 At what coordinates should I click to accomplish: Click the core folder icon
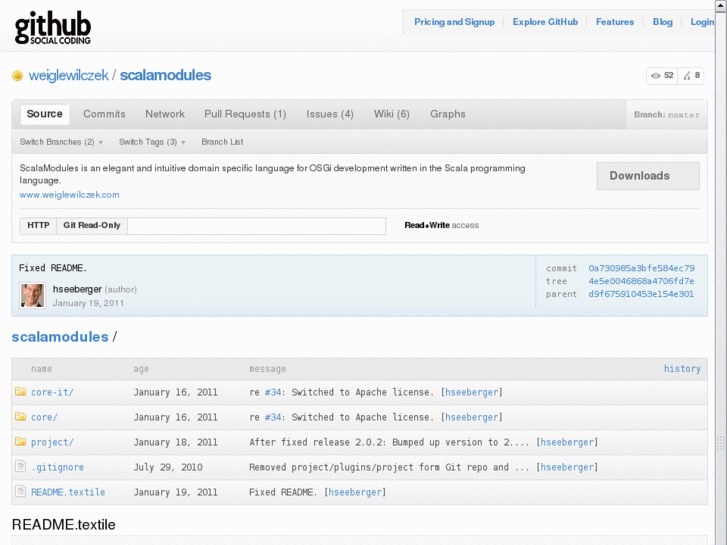[x=20, y=417]
